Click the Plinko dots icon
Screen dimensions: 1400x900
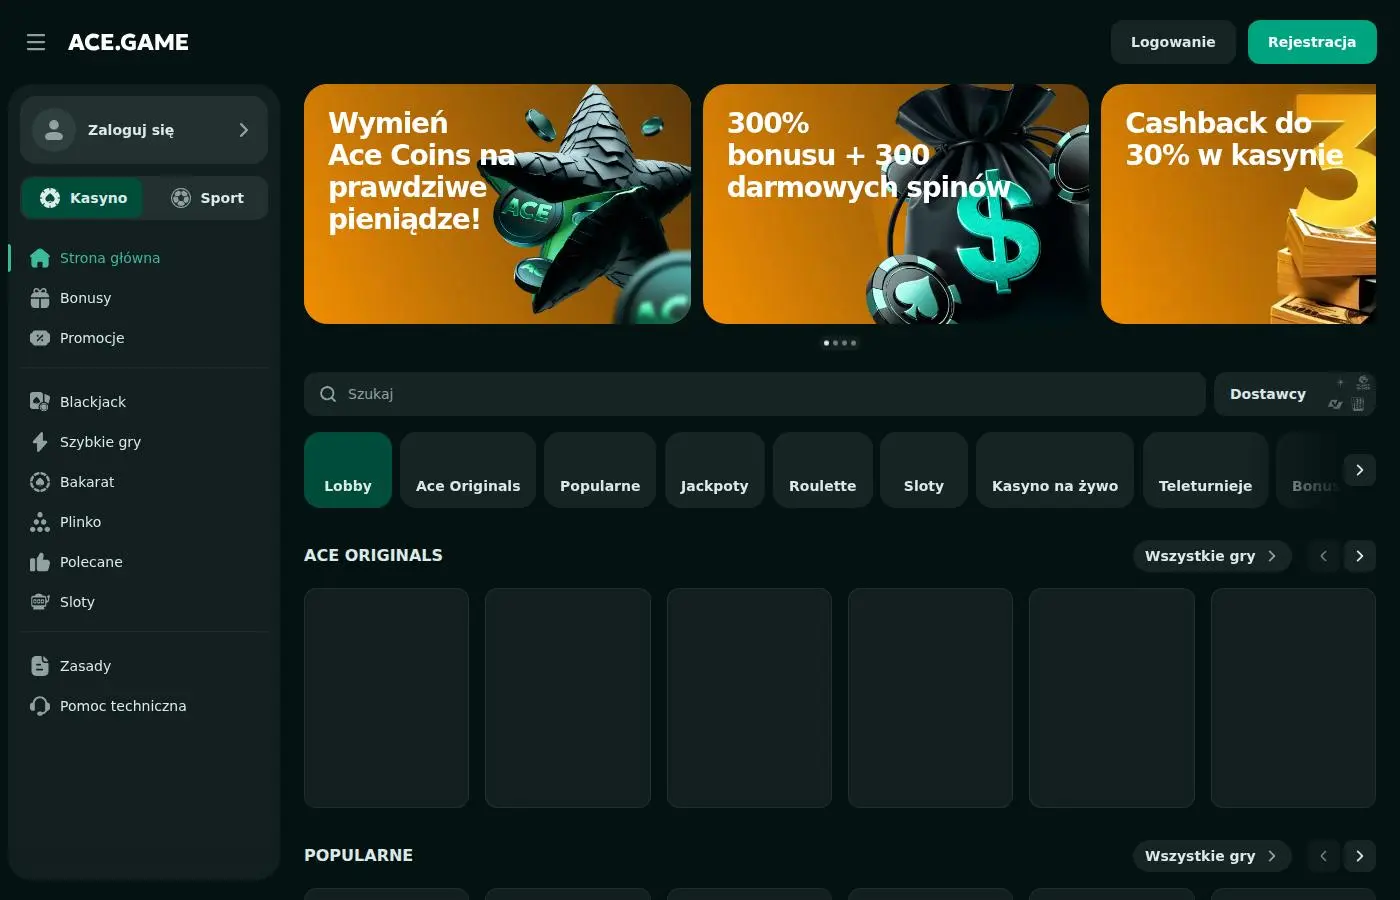[40, 522]
